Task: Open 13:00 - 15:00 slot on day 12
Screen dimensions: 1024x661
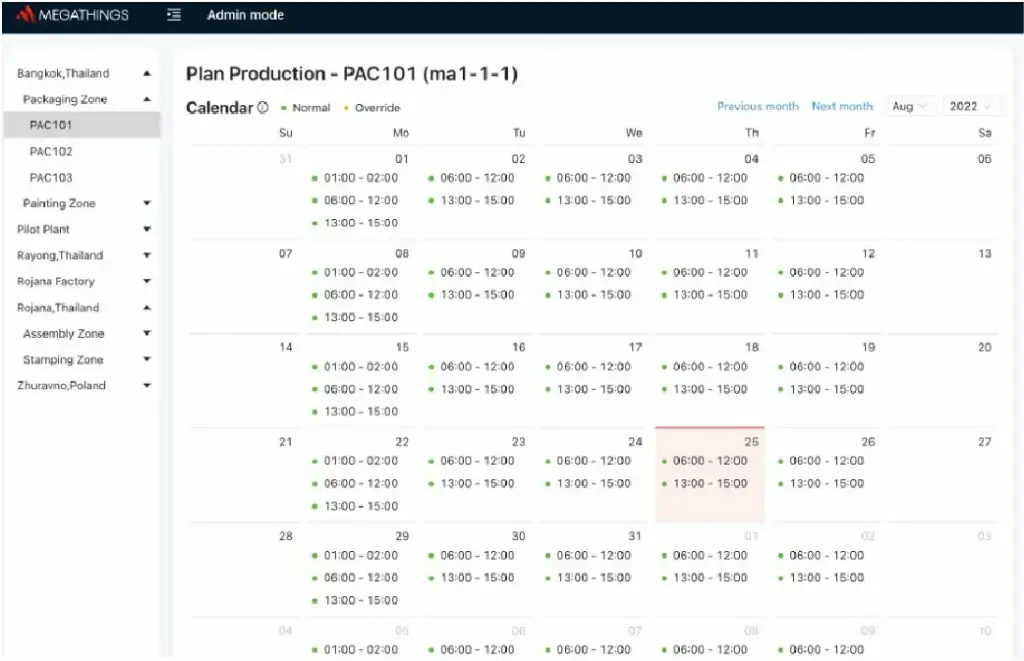Action: coord(826,295)
